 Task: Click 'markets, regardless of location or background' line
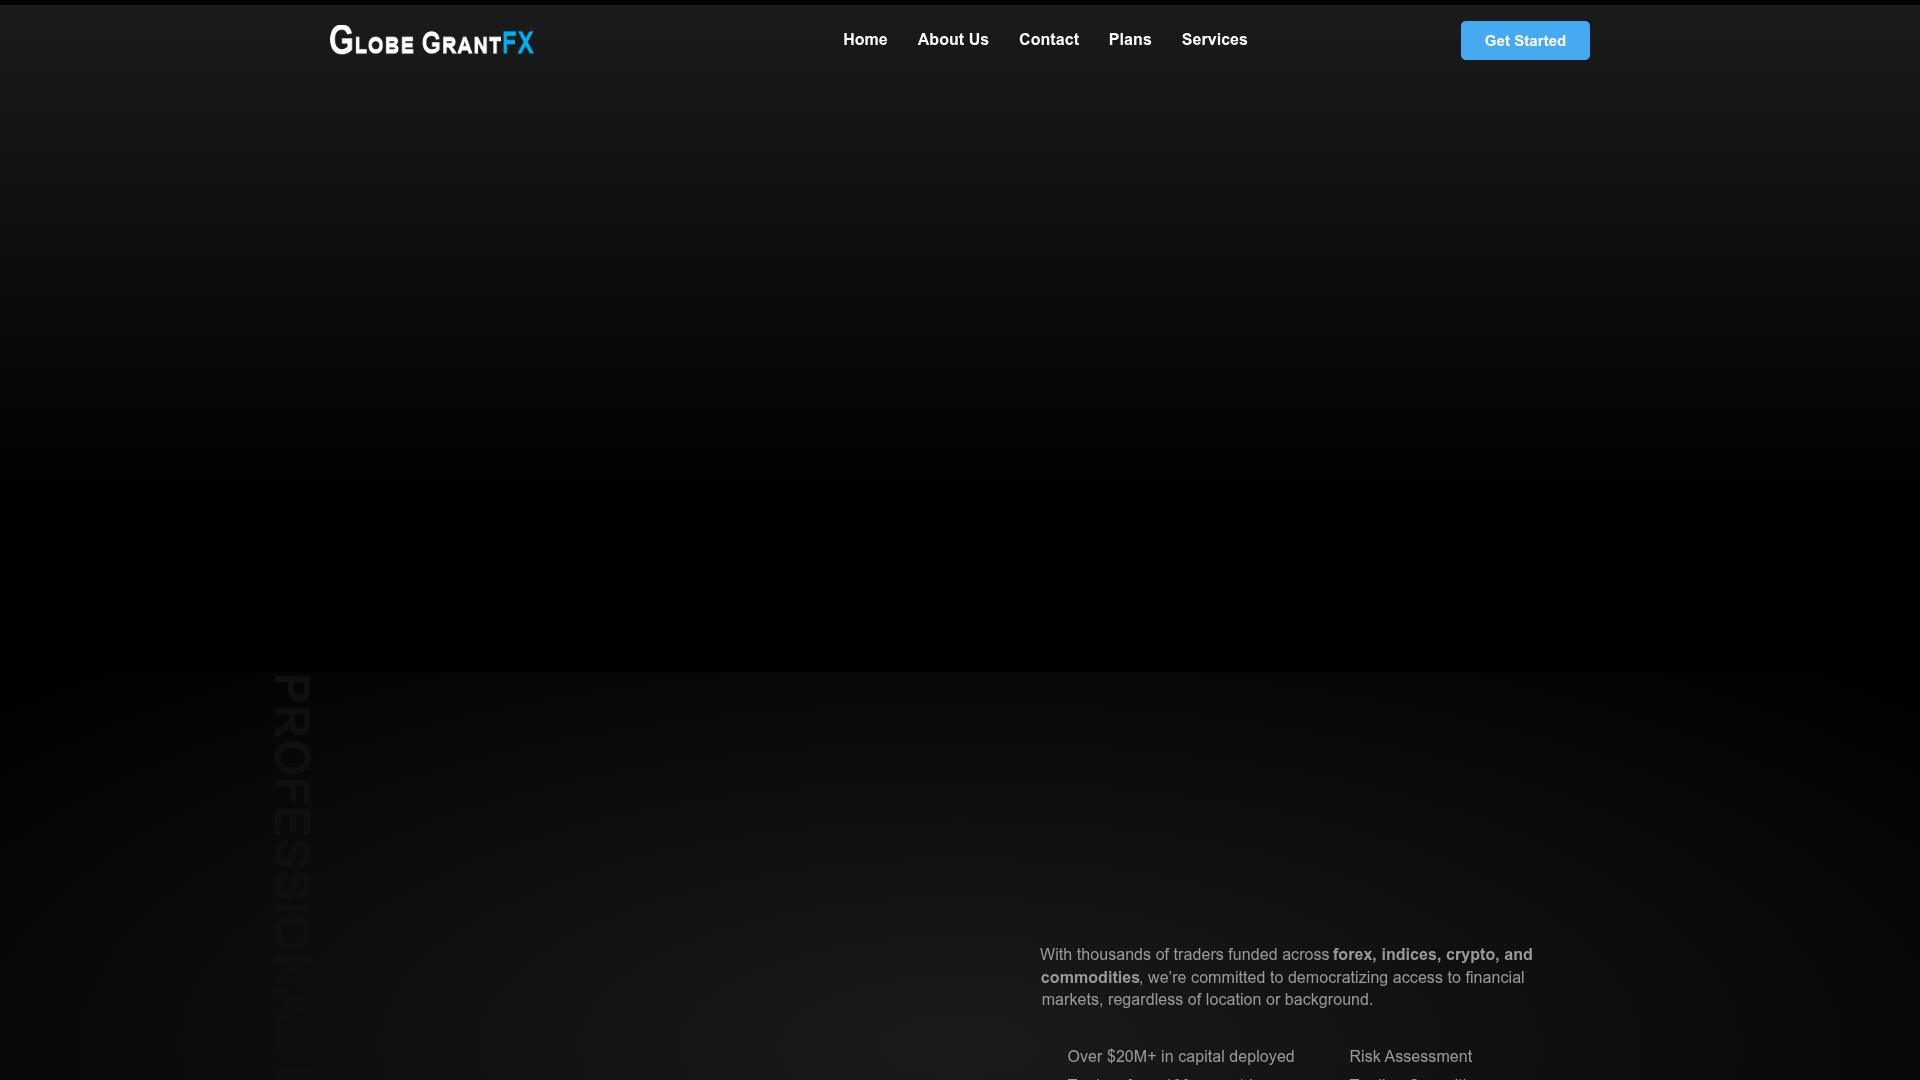click(1206, 1000)
